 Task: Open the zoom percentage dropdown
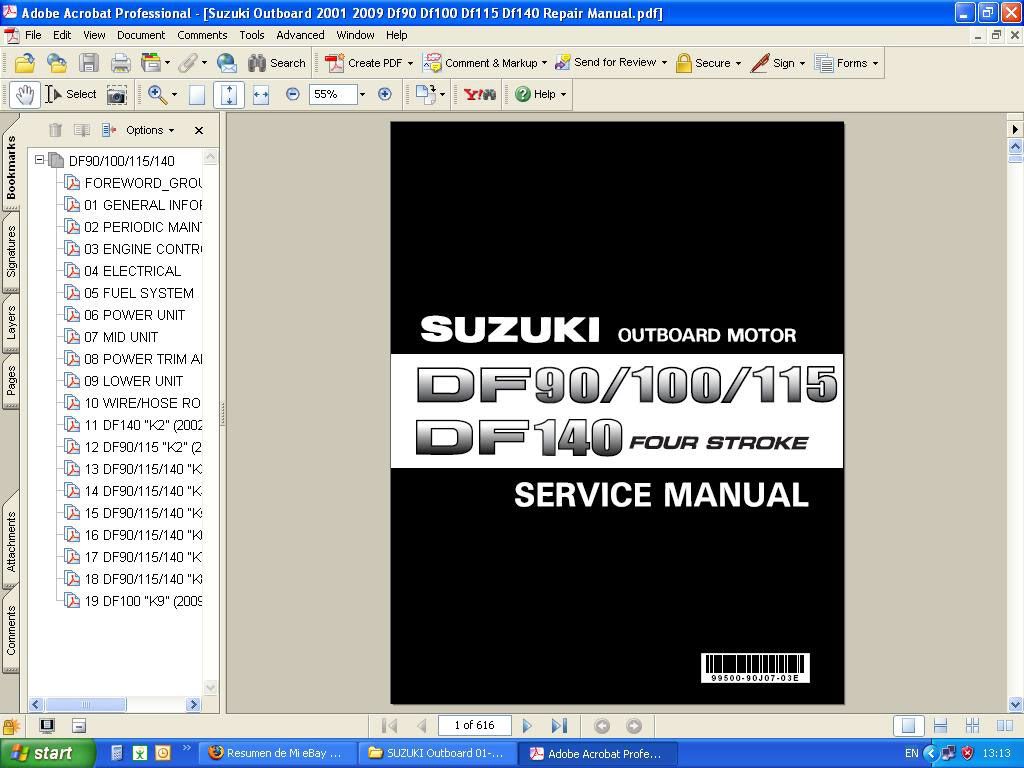tap(362, 94)
